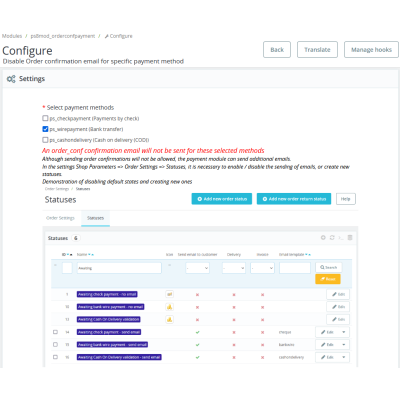Open the Send email to customer filter dropdown
Screen dimensions: 400x400
[x=197, y=268]
